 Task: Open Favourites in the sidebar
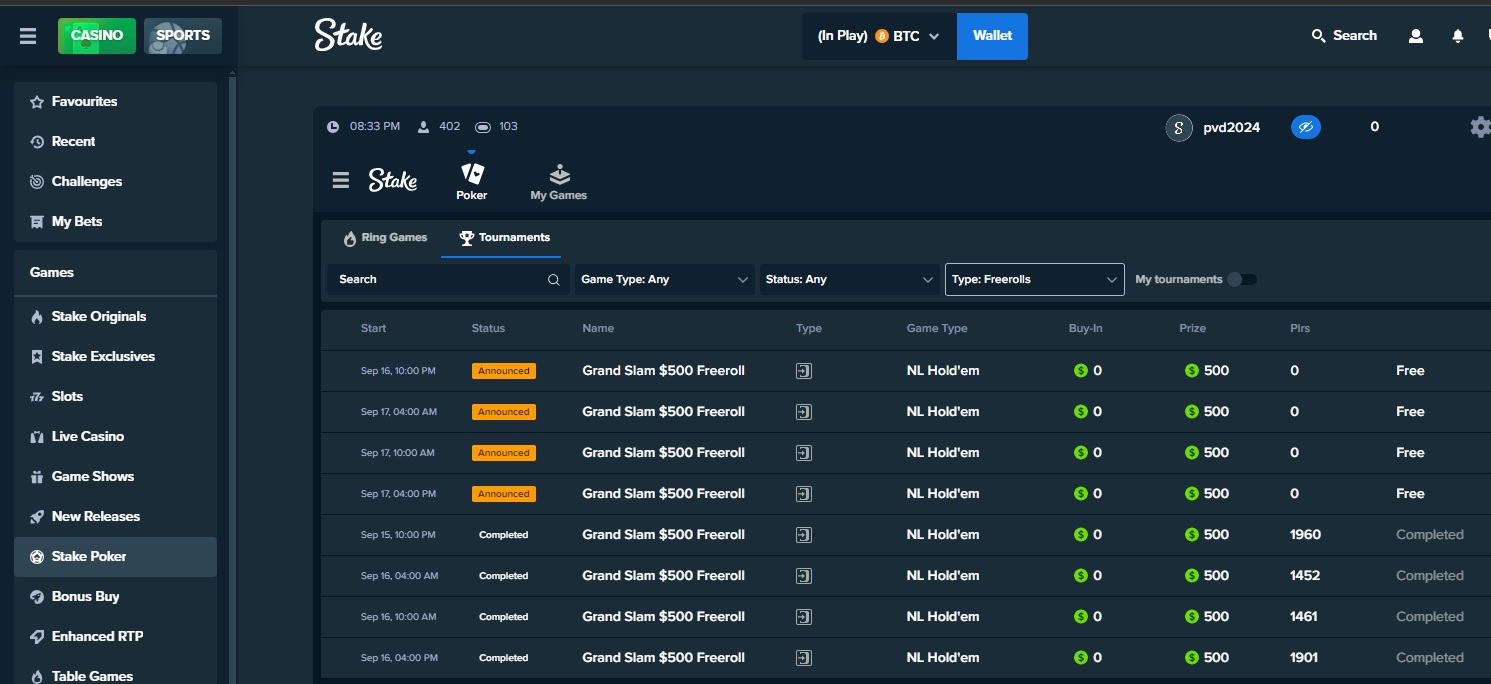click(x=115, y=102)
